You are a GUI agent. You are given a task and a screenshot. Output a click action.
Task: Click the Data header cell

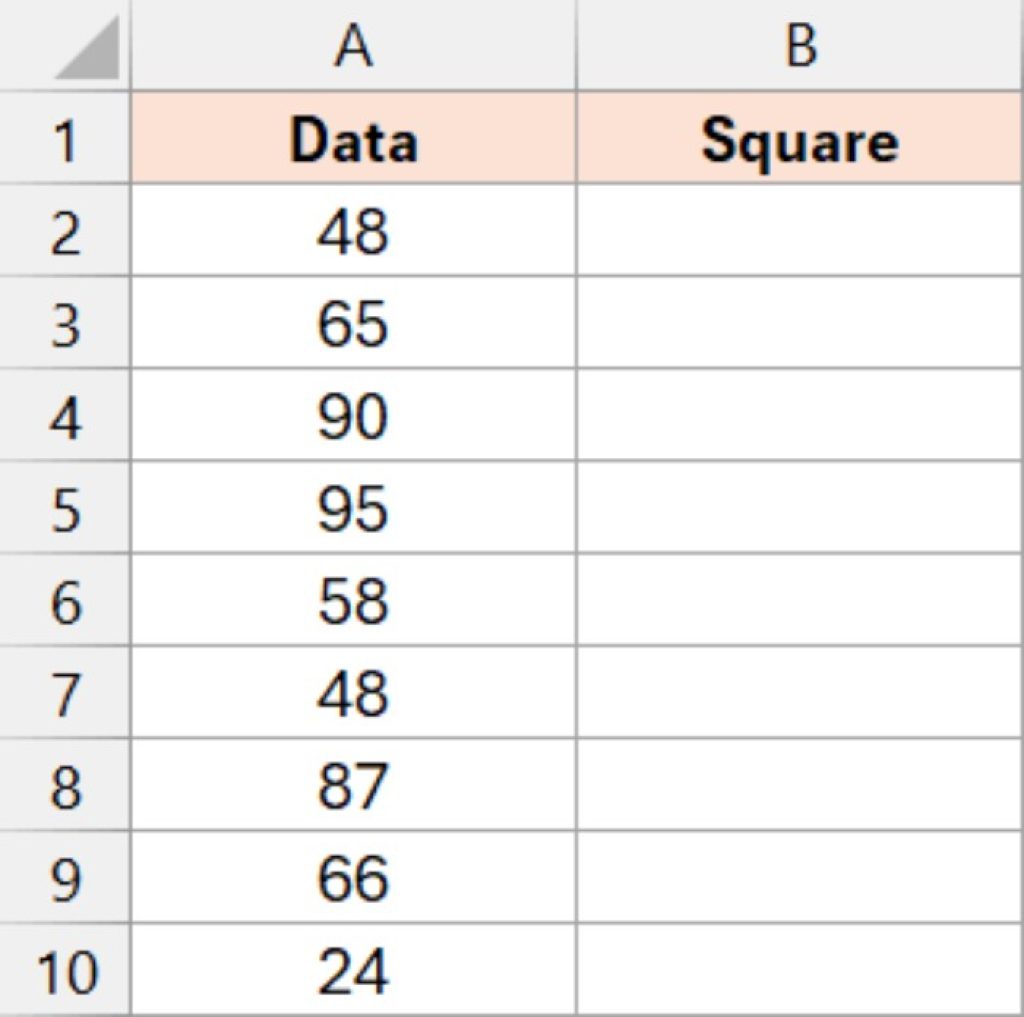coord(350,135)
